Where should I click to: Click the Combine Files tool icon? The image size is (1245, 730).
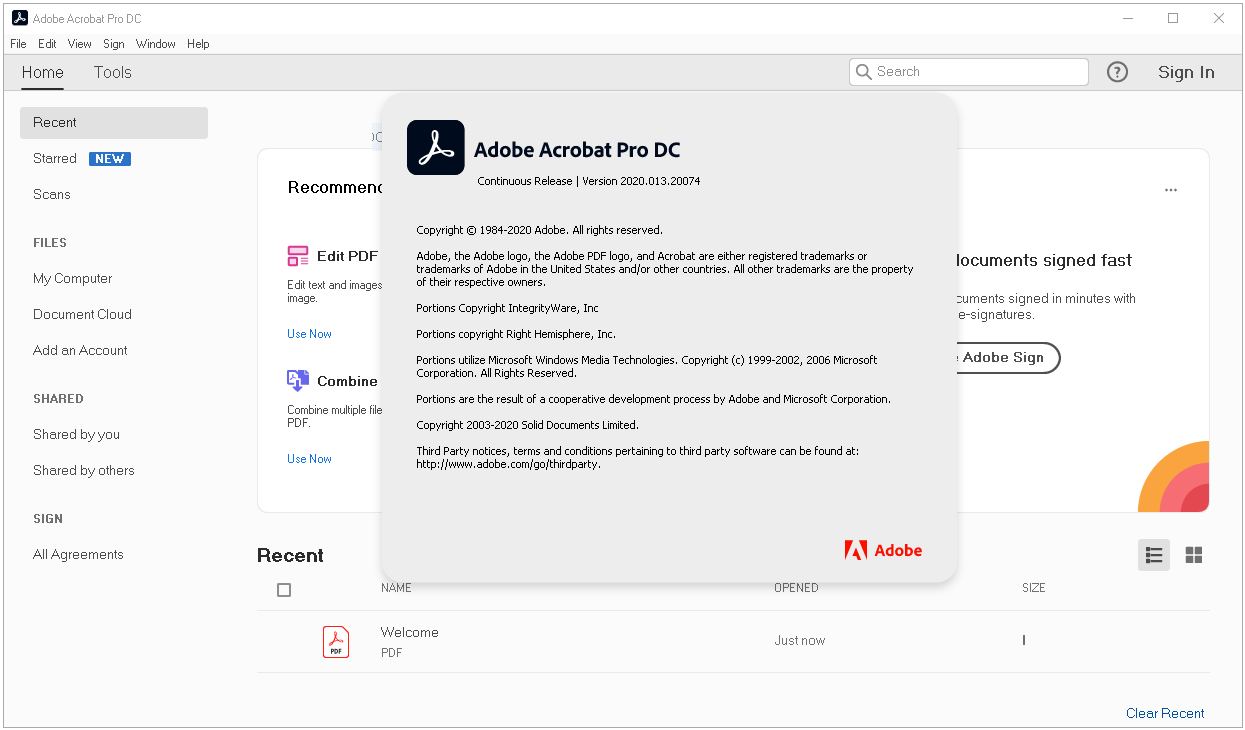click(x=298, y=381)
